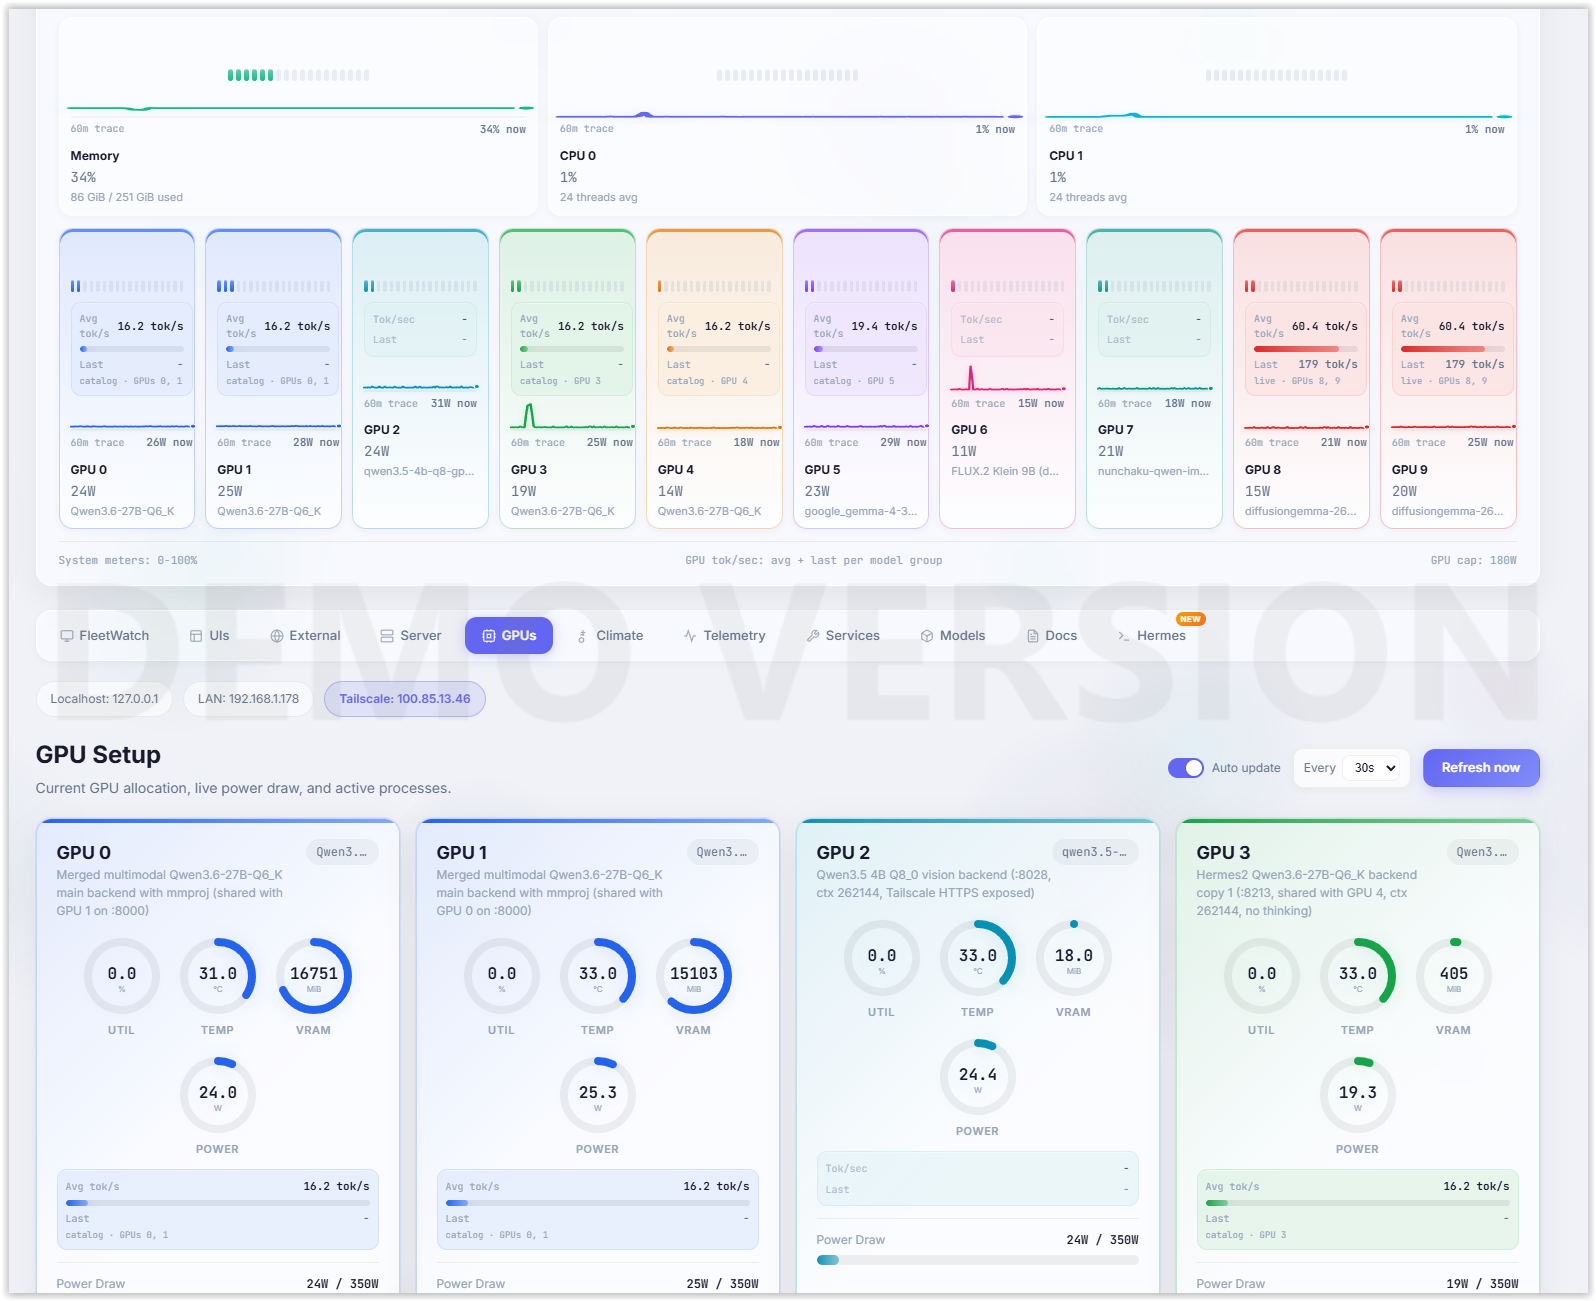The image size is (1596, 1301).
Task: Click the Memory usage card
Action: pos(298,116)
